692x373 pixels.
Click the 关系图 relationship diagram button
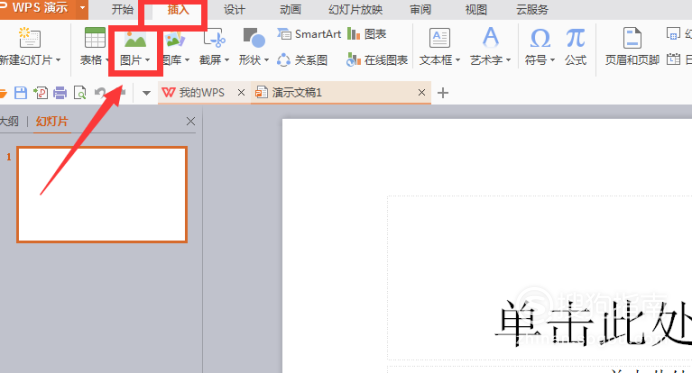[302, 60]
